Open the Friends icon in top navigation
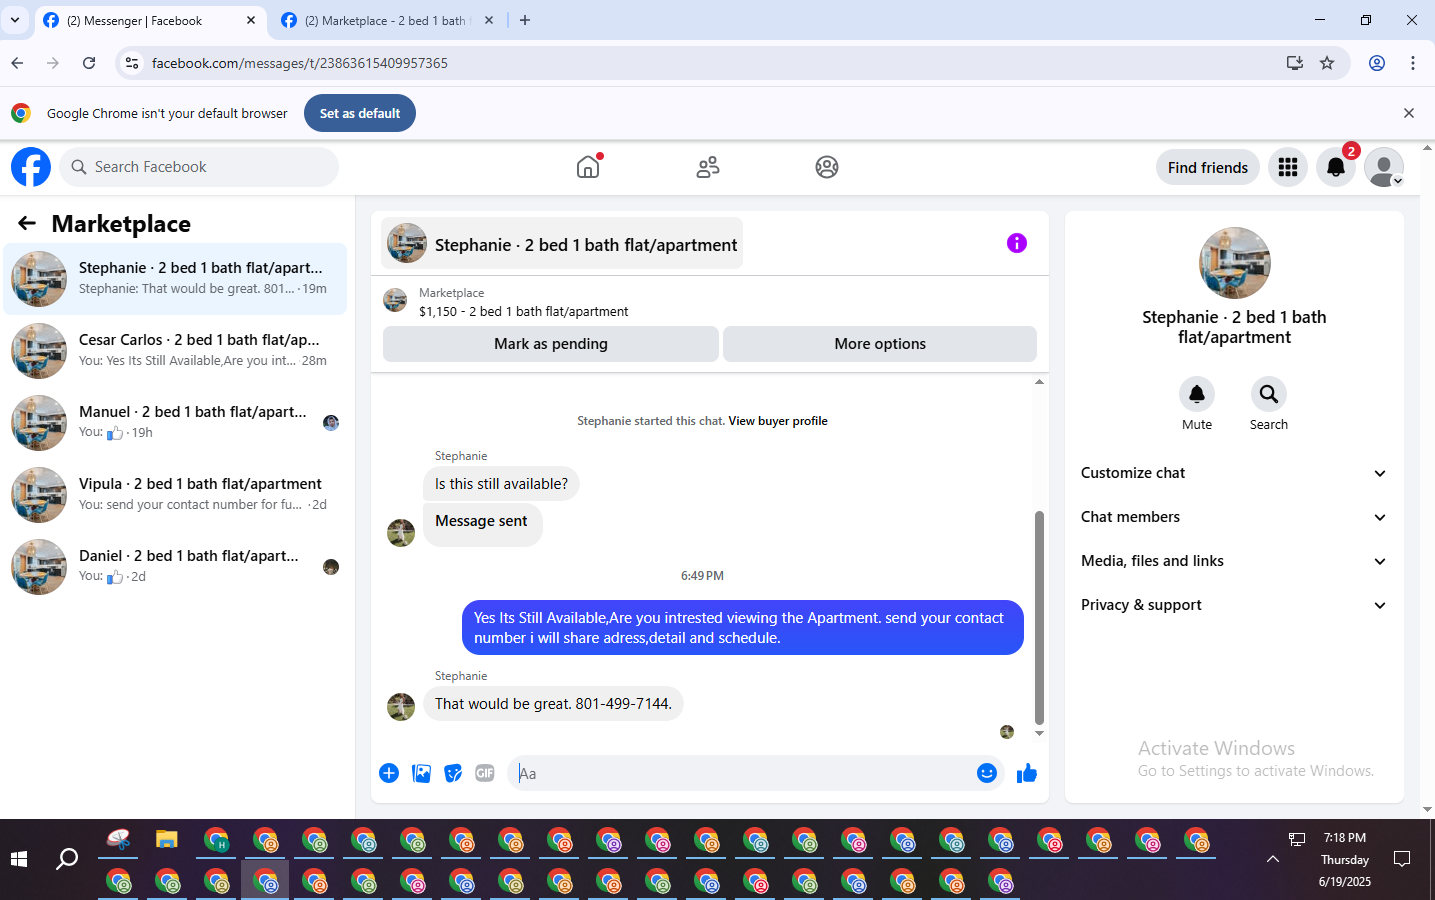Viewport: 1435px width, 900px height. click(708, 167)
